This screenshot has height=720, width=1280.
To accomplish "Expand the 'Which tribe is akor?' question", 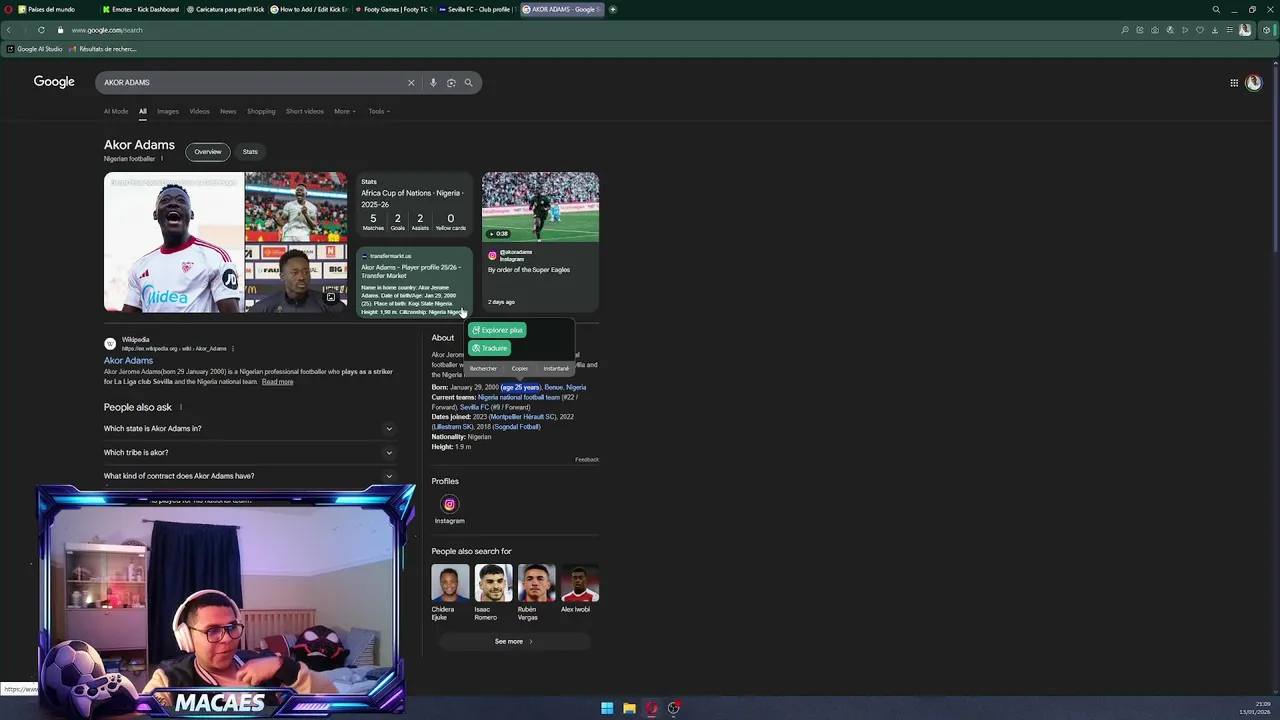I will 250,452.
